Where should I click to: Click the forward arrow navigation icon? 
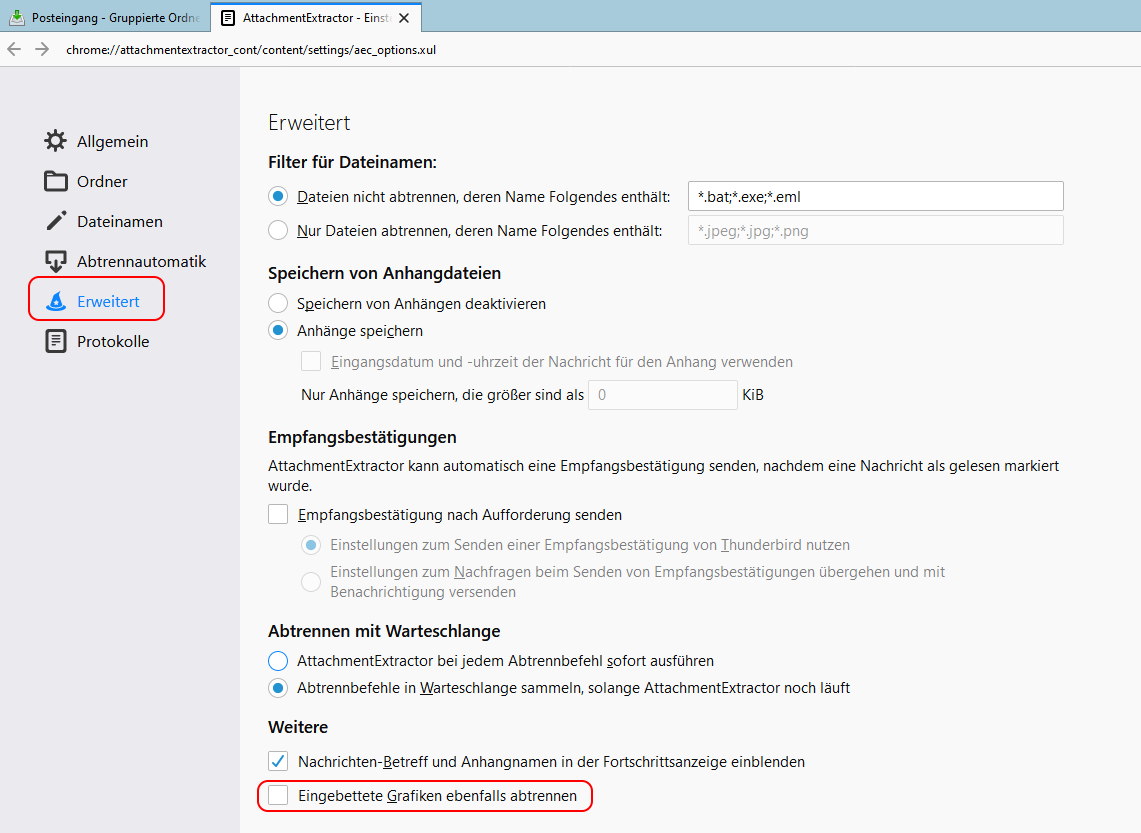(42, 49)
